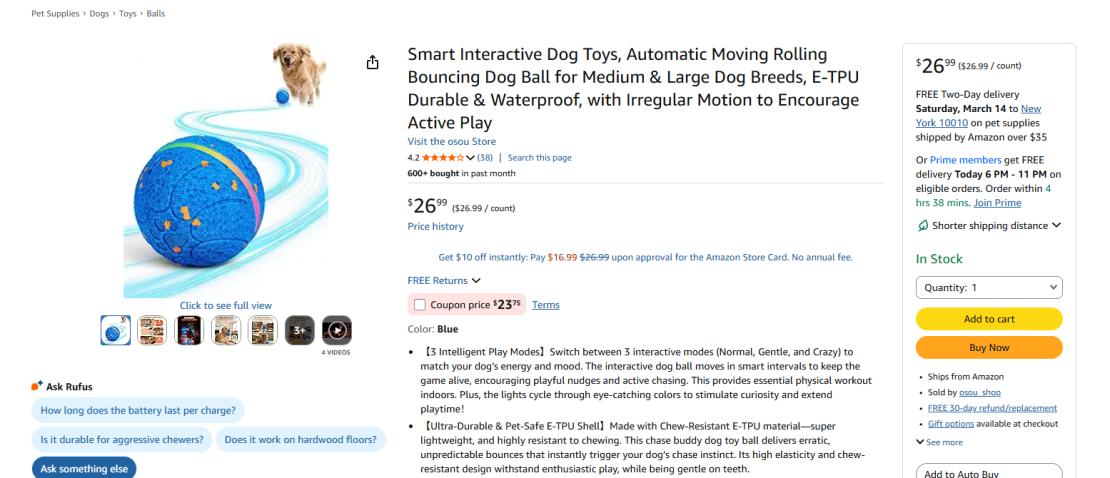Viewport: 1110px width, 478px height.
Task: Open the 4 videos thumbnail
Action: (x=338, y=329)
